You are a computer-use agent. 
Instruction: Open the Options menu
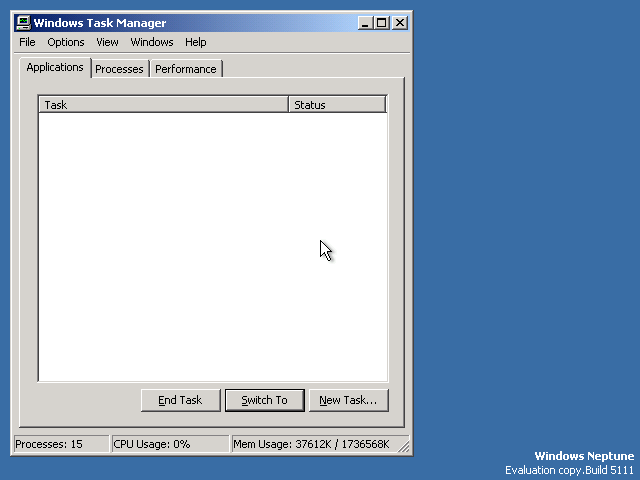pos(66,42)
